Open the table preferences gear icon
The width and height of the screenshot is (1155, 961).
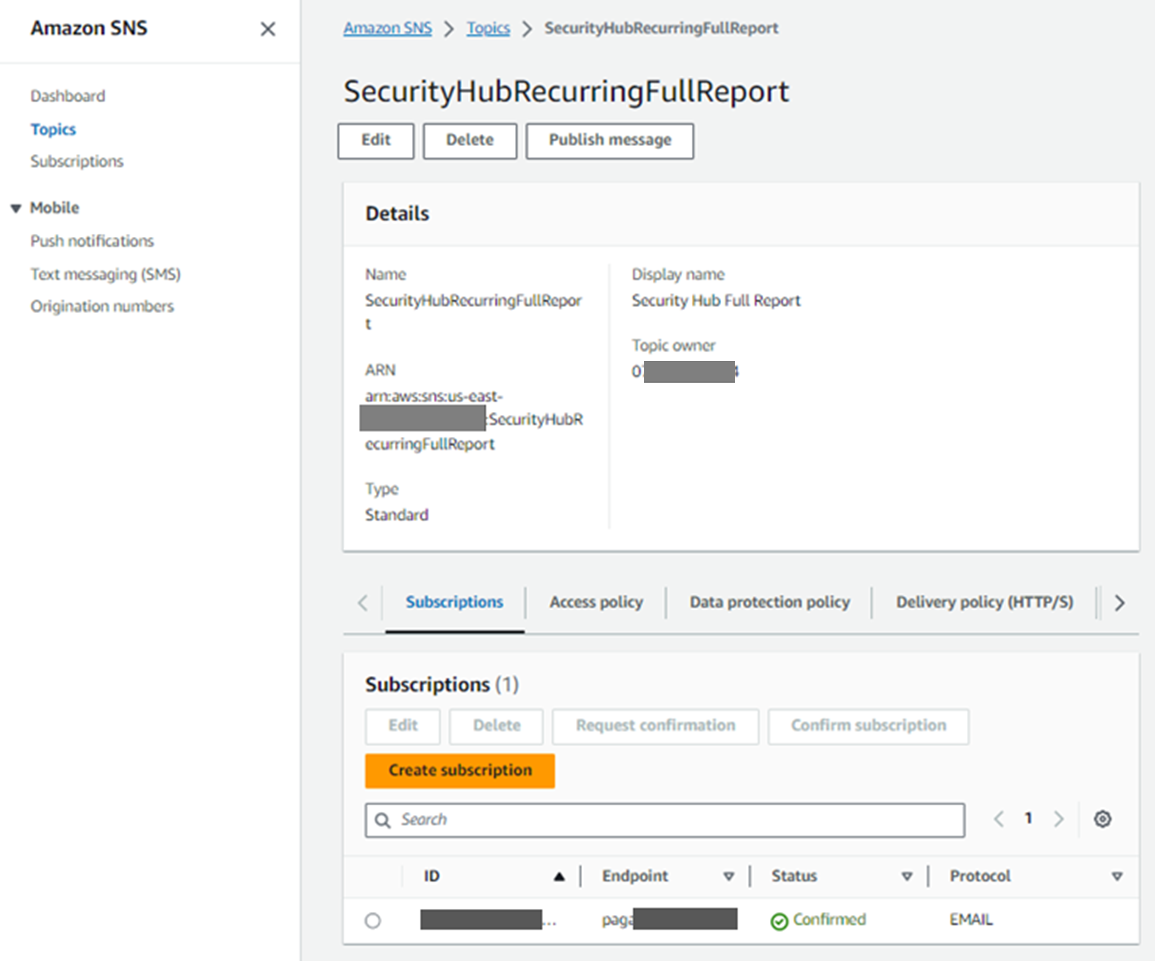[1103, 819]
